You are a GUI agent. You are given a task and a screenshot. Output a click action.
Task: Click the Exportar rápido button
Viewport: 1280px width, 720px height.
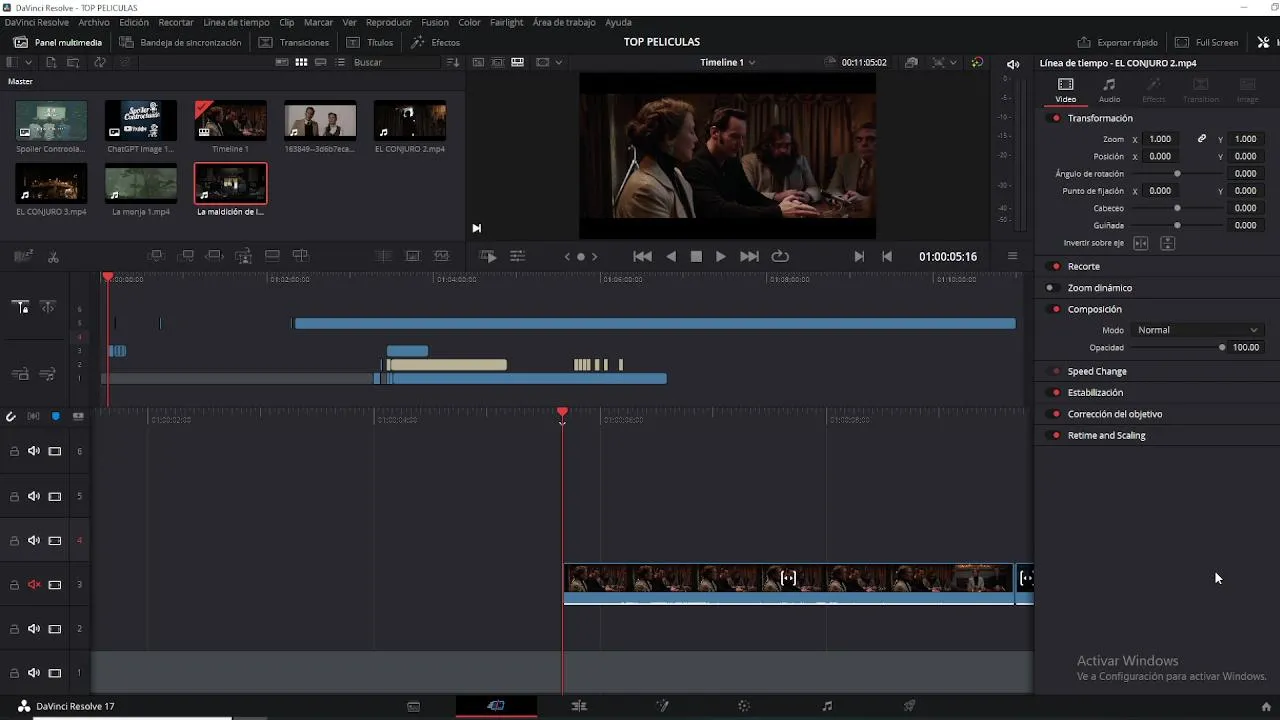pos(1117,43)
